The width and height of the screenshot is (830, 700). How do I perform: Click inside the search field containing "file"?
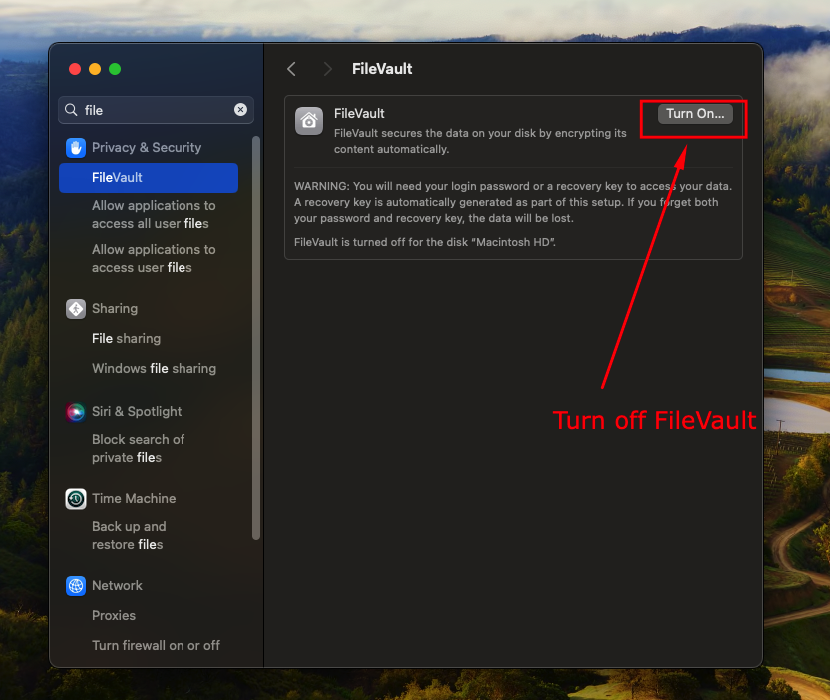[x=155, y=110]
